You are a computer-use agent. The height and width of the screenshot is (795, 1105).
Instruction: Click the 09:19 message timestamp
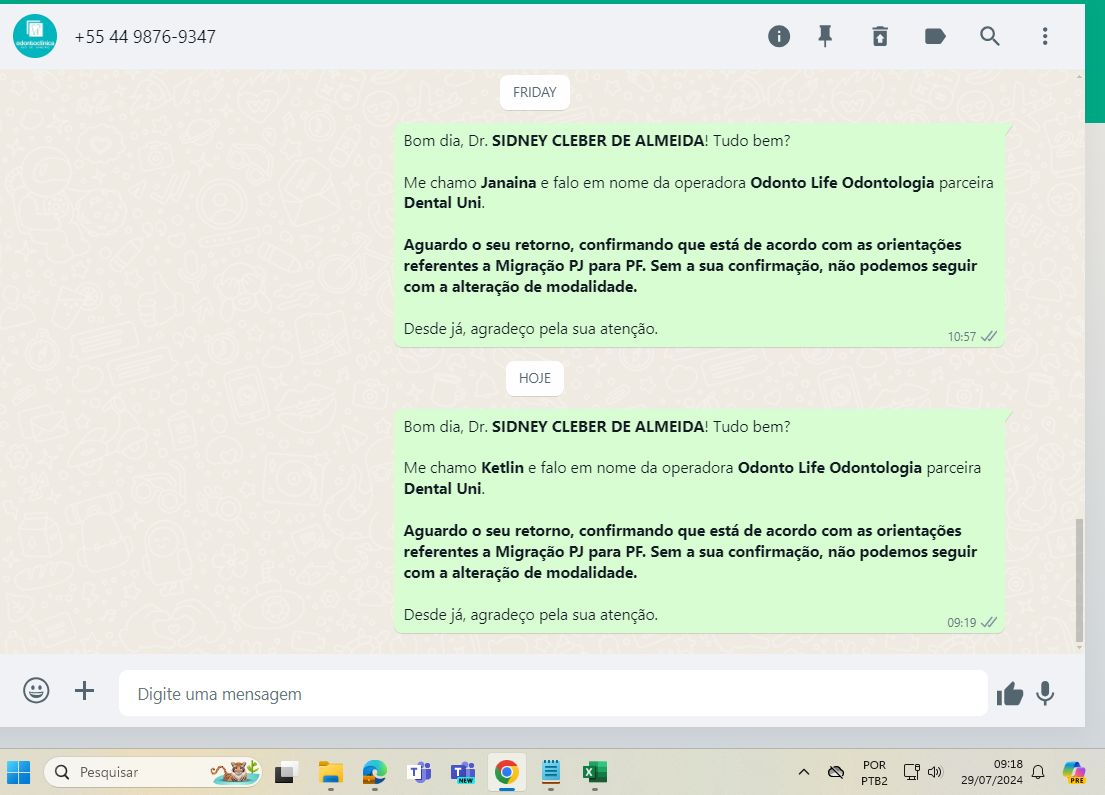pos(961,623)
